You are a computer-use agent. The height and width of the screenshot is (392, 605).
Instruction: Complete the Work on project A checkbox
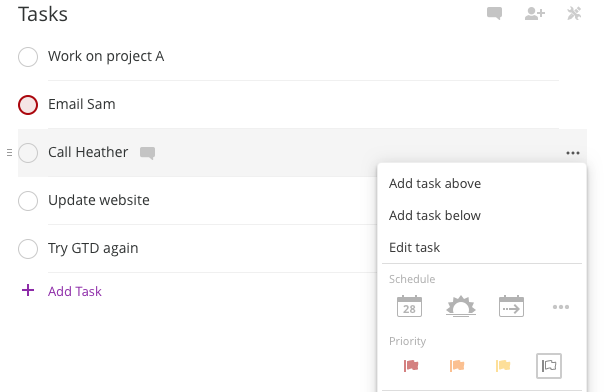tap(28, 57)
